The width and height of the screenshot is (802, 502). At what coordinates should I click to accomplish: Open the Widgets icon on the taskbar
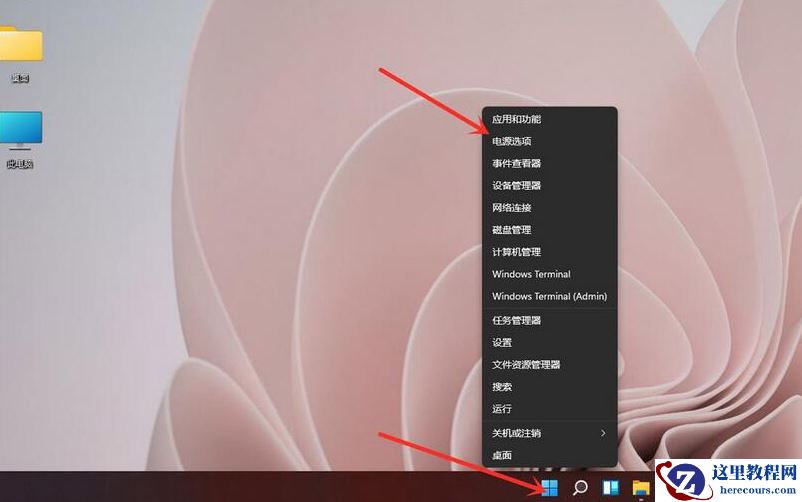coord(610,487)
